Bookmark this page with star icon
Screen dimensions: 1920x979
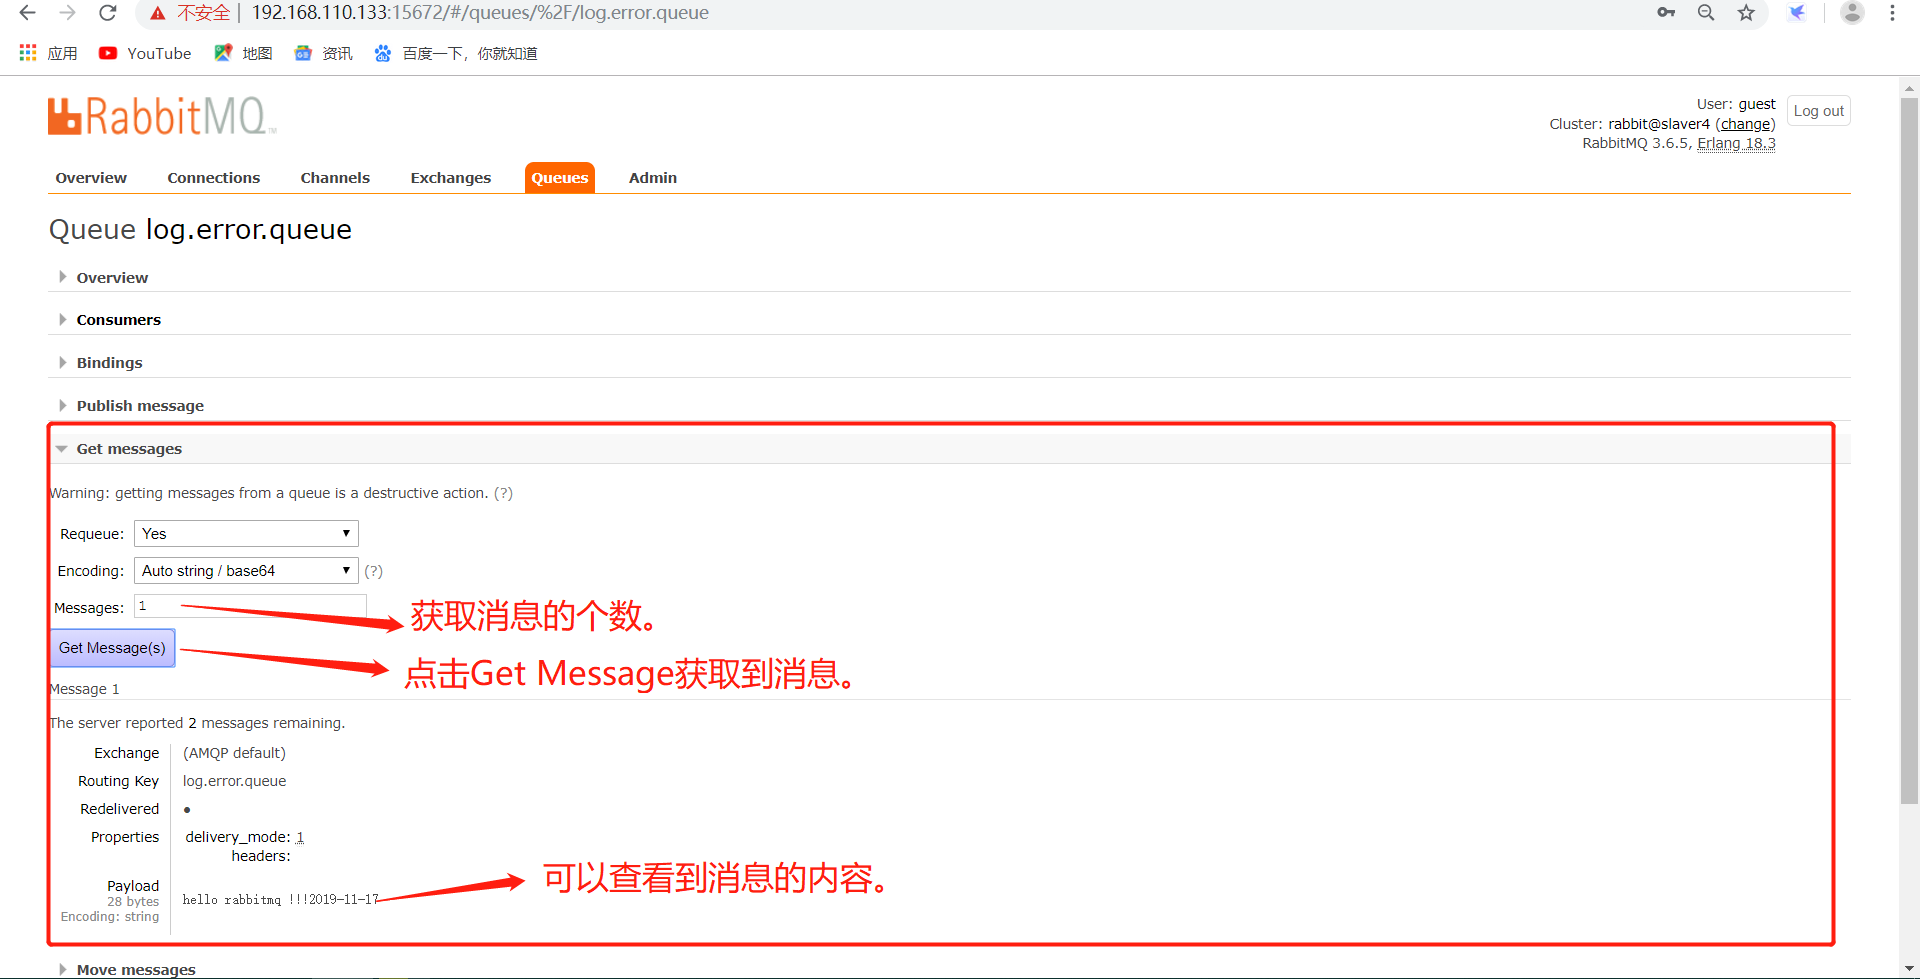pyautogui.click(x=1746, y=13)
